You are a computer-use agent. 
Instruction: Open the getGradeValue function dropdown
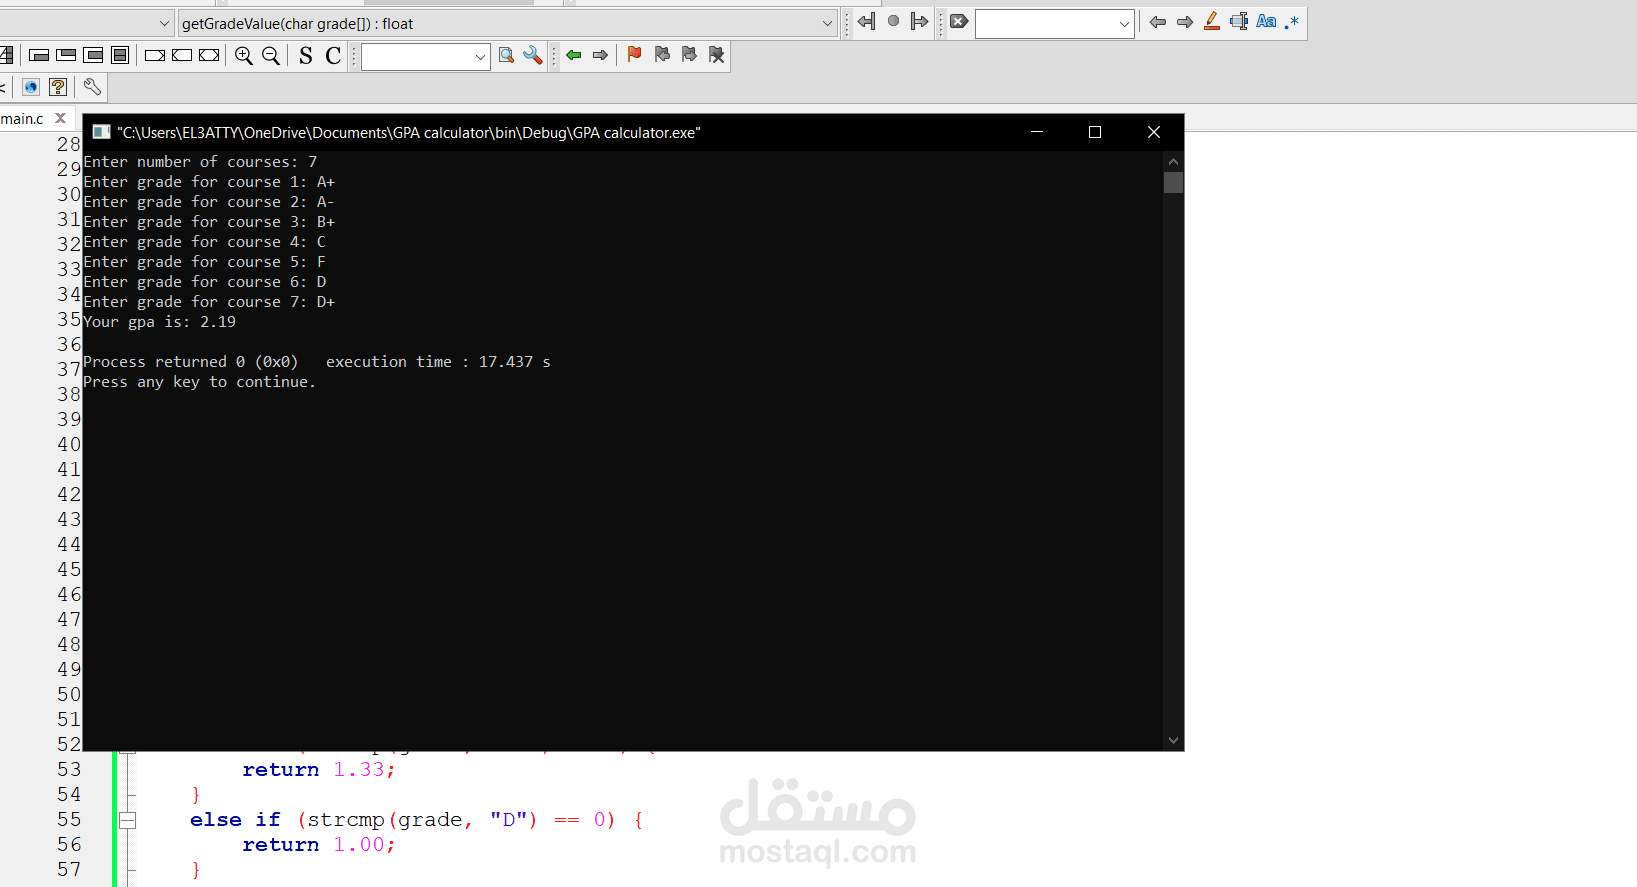point(827,23)
